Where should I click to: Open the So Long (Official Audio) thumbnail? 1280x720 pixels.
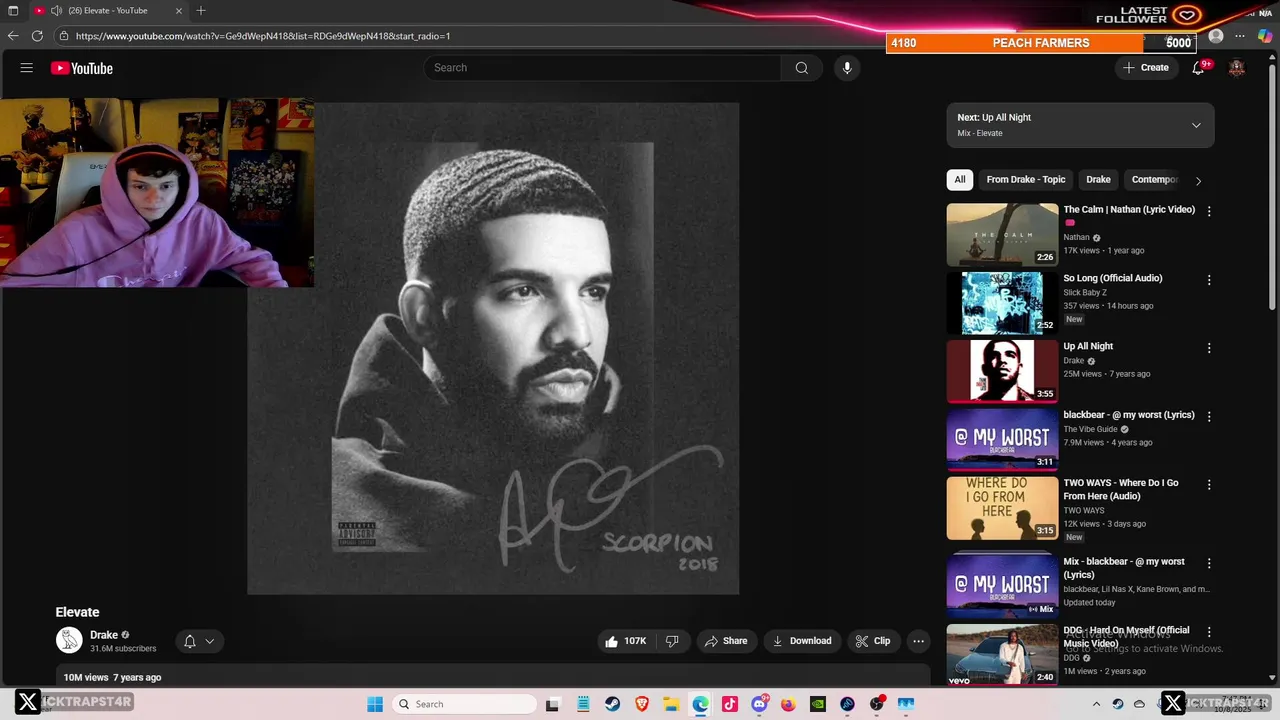point(1002,303)
